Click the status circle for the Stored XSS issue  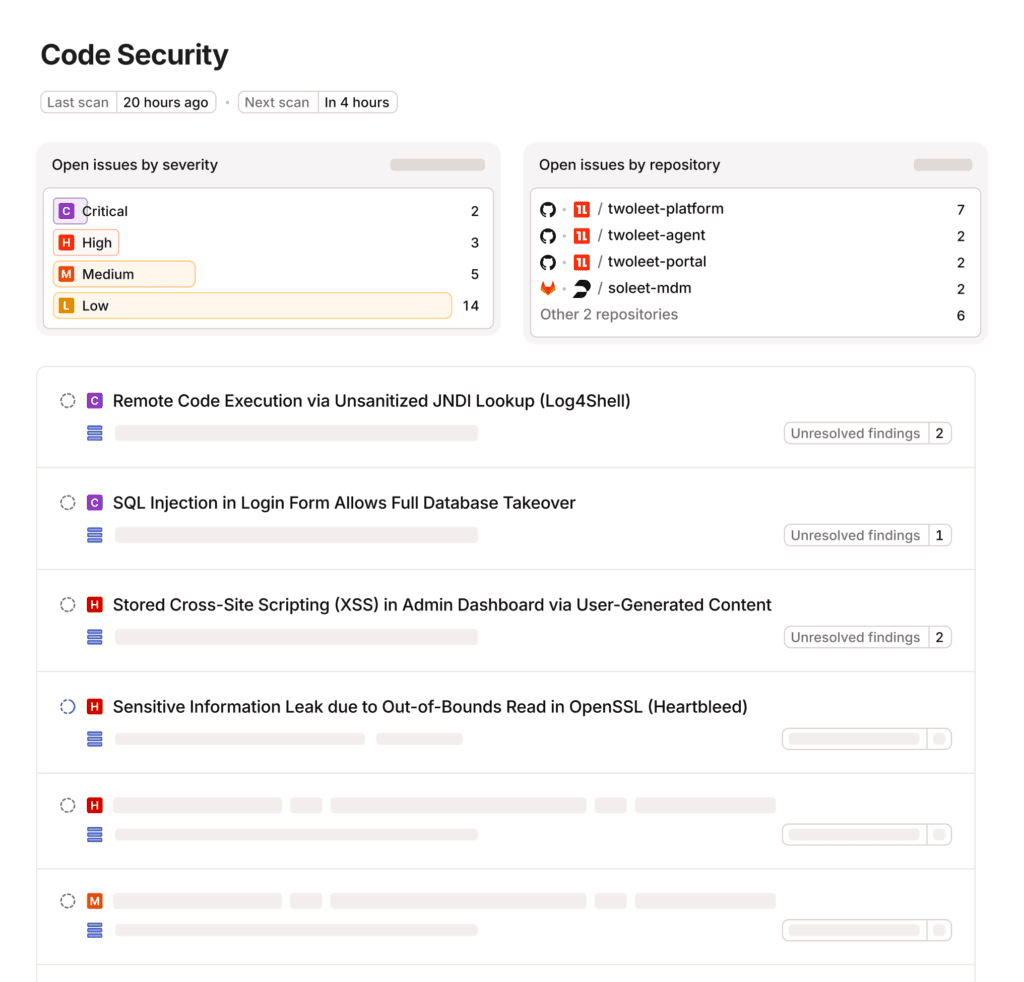click(x=68, y=605)
